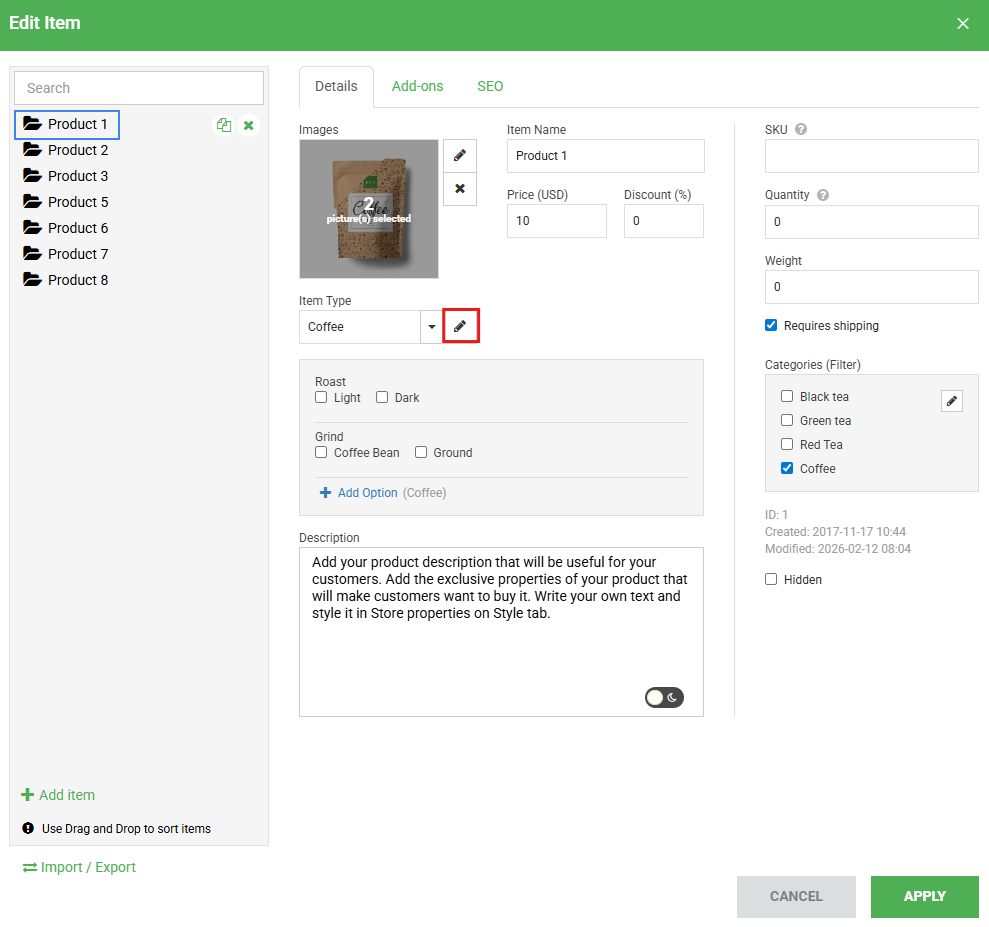Close the Edit Item dialog
This screenshot has height=927, width=989.
click(x=962, y=23)
